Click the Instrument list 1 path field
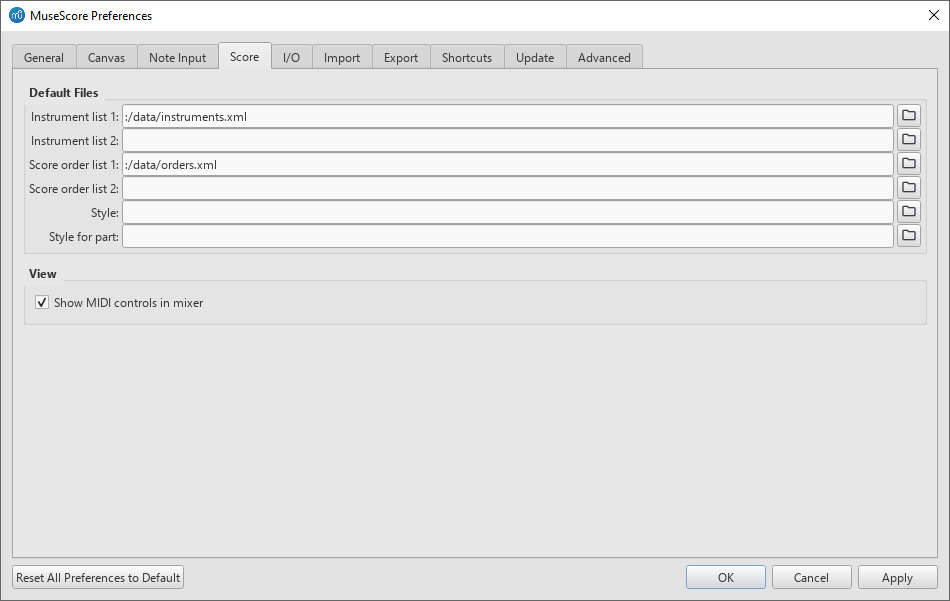 point(507,117)
